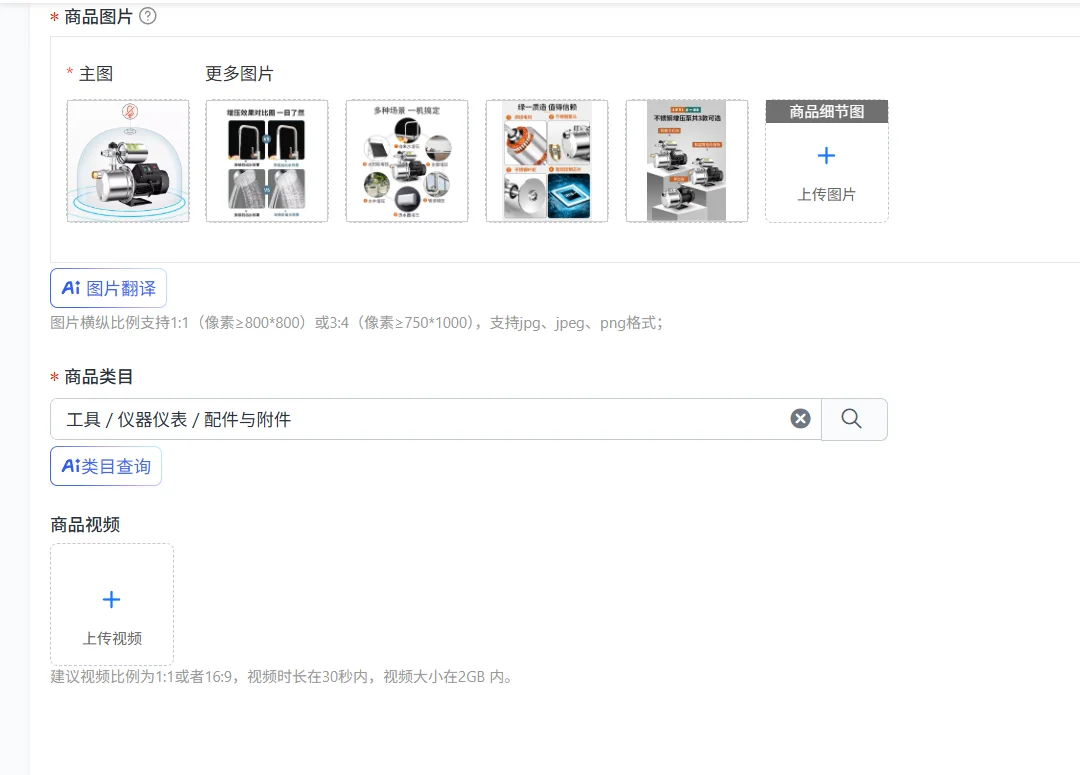Open the faucet and shower comparison image
Viewport: 1080px width, 775px height.
click(x=267, y=161)
